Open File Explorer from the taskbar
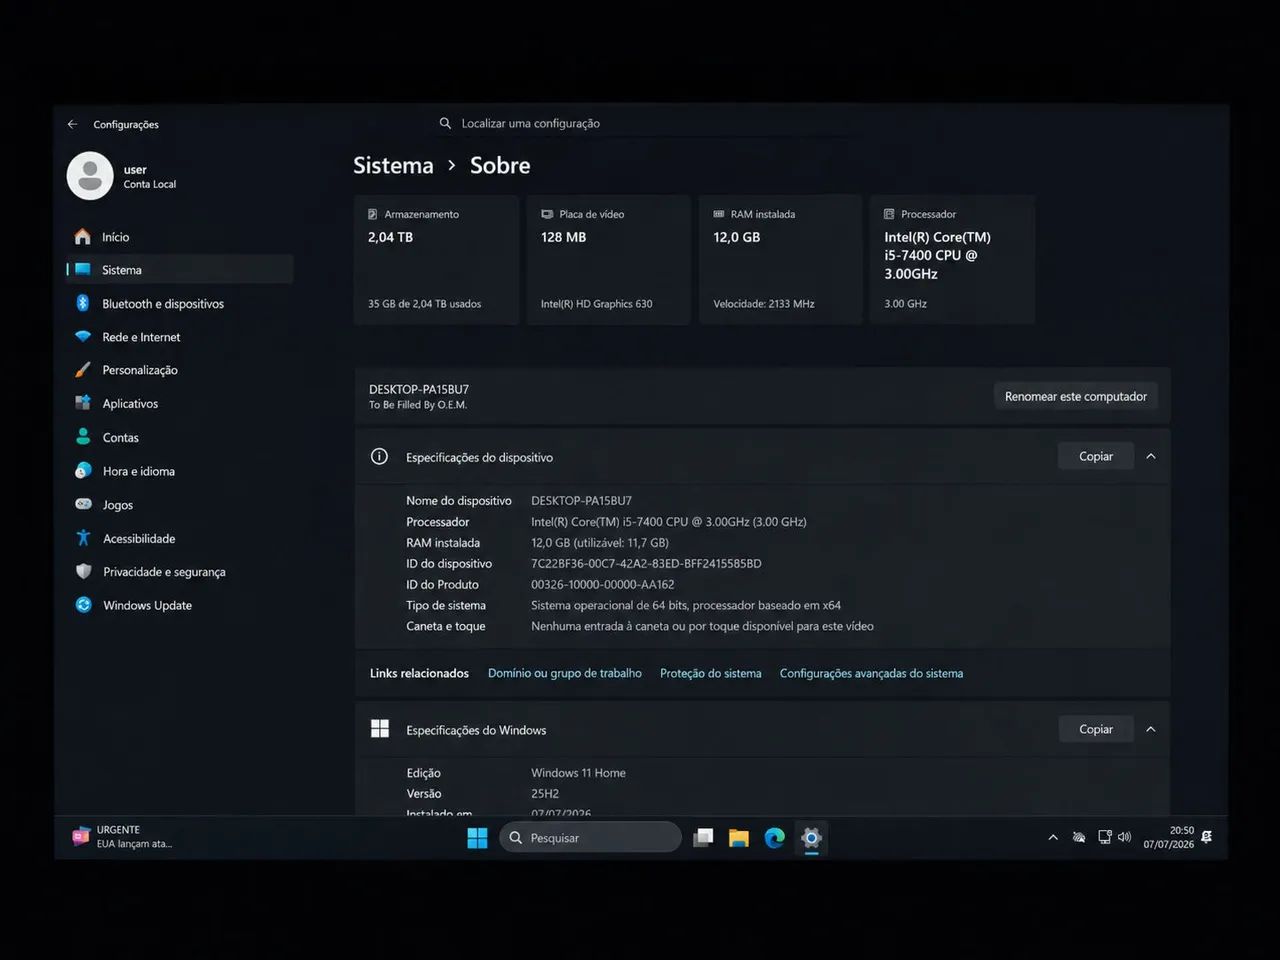This screenshot has width=1280, height=960. pos(739,838)
